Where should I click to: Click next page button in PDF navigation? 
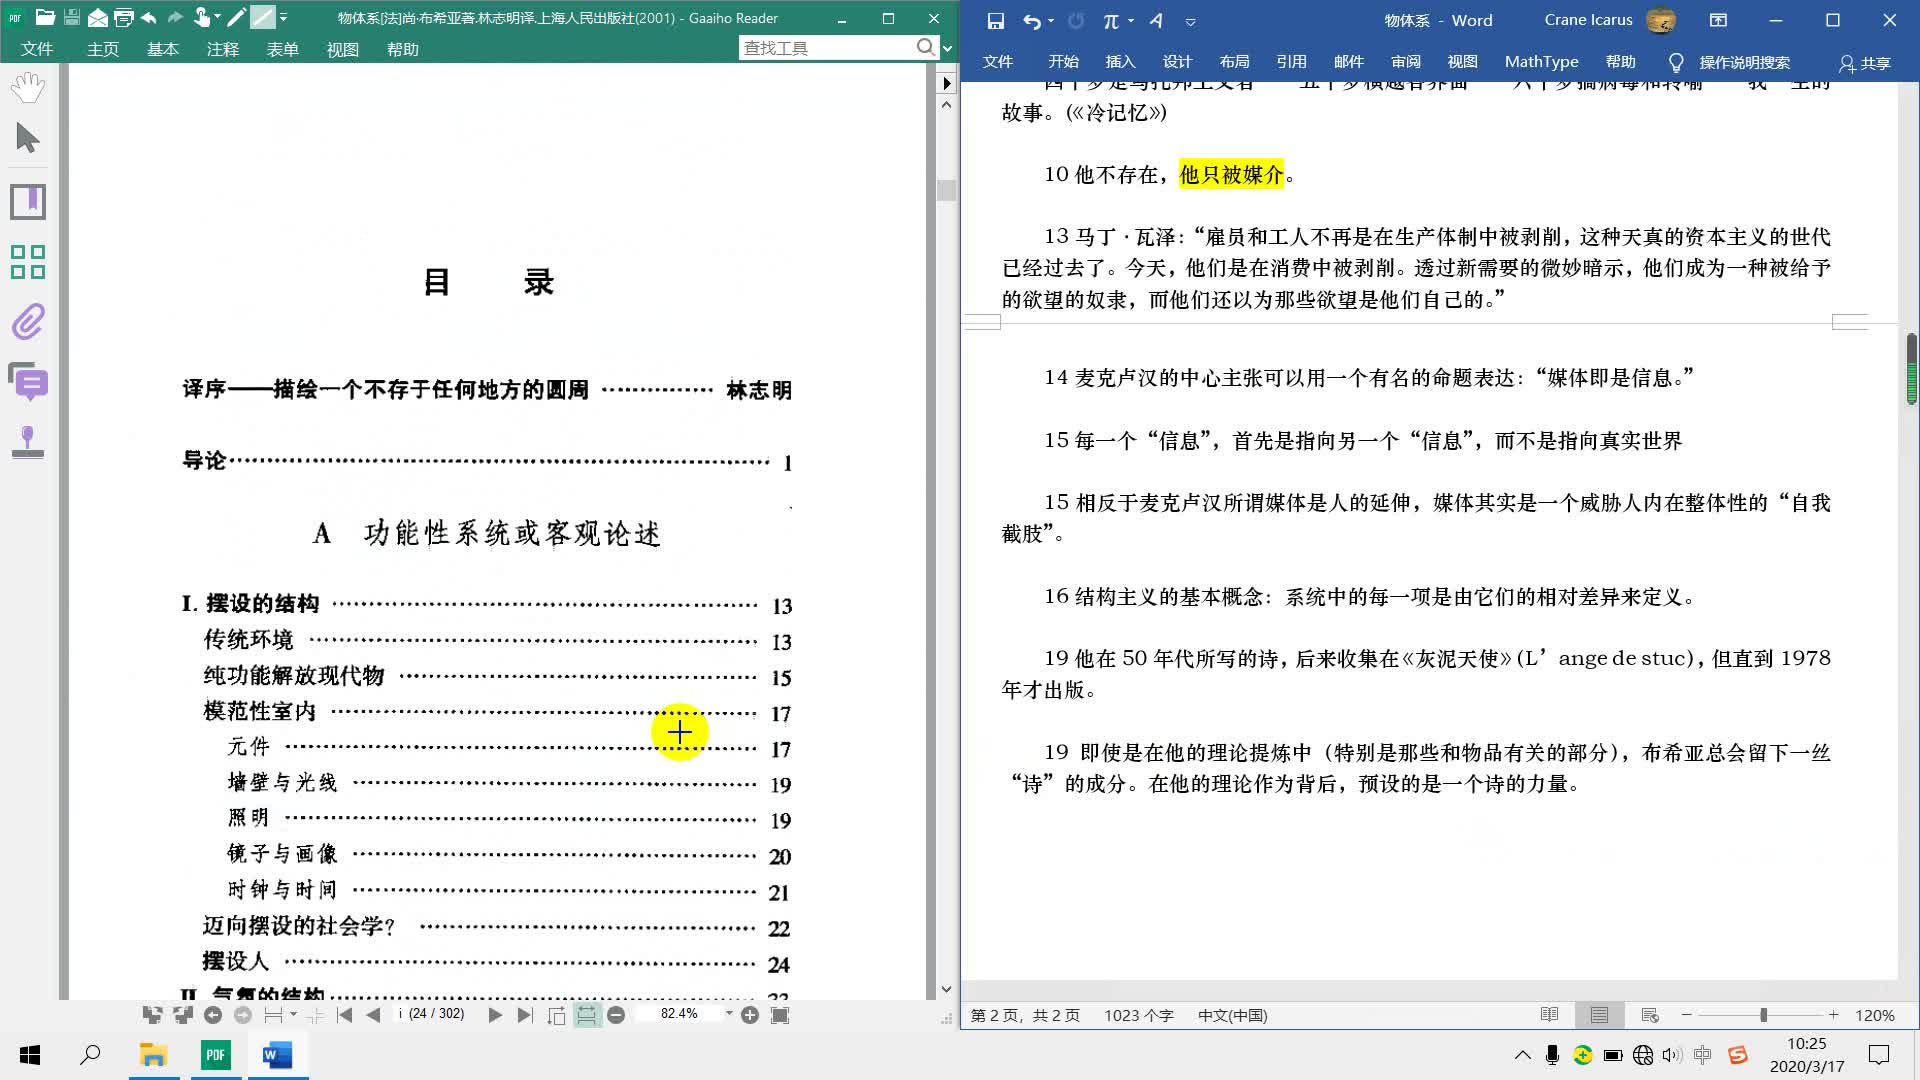(x=495, y=1015)
